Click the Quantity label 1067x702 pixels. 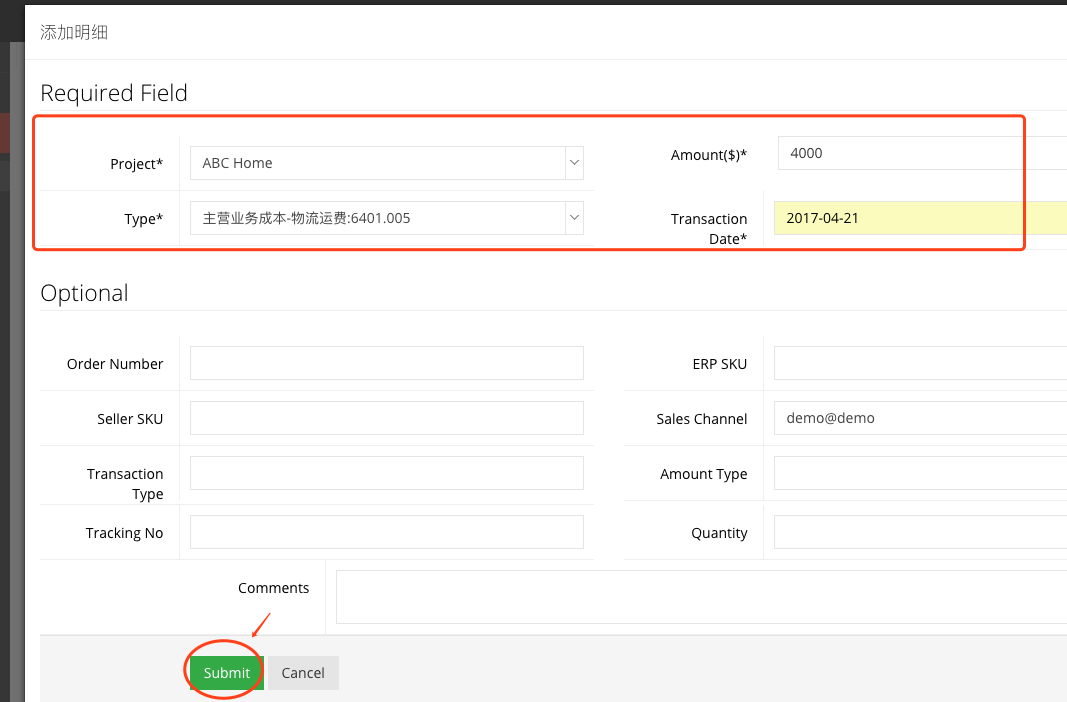(719, 533)
